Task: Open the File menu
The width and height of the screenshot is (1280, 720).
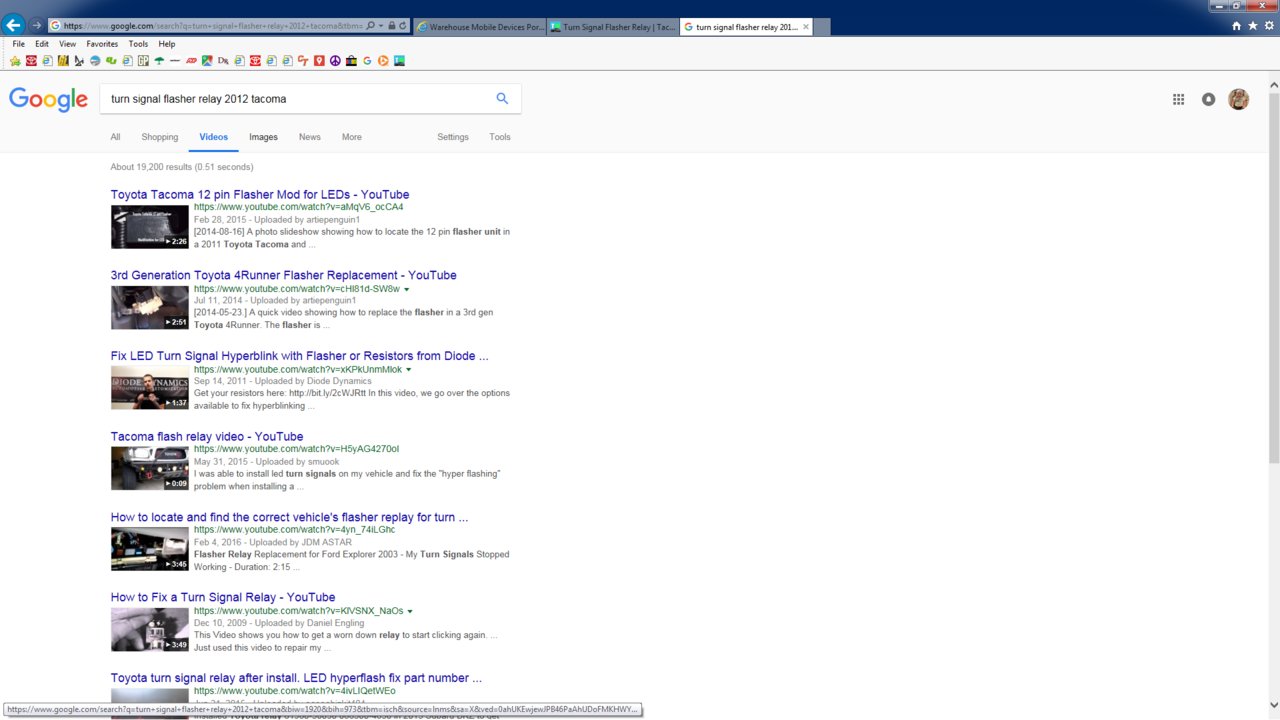Action: [x=18, y=44]
